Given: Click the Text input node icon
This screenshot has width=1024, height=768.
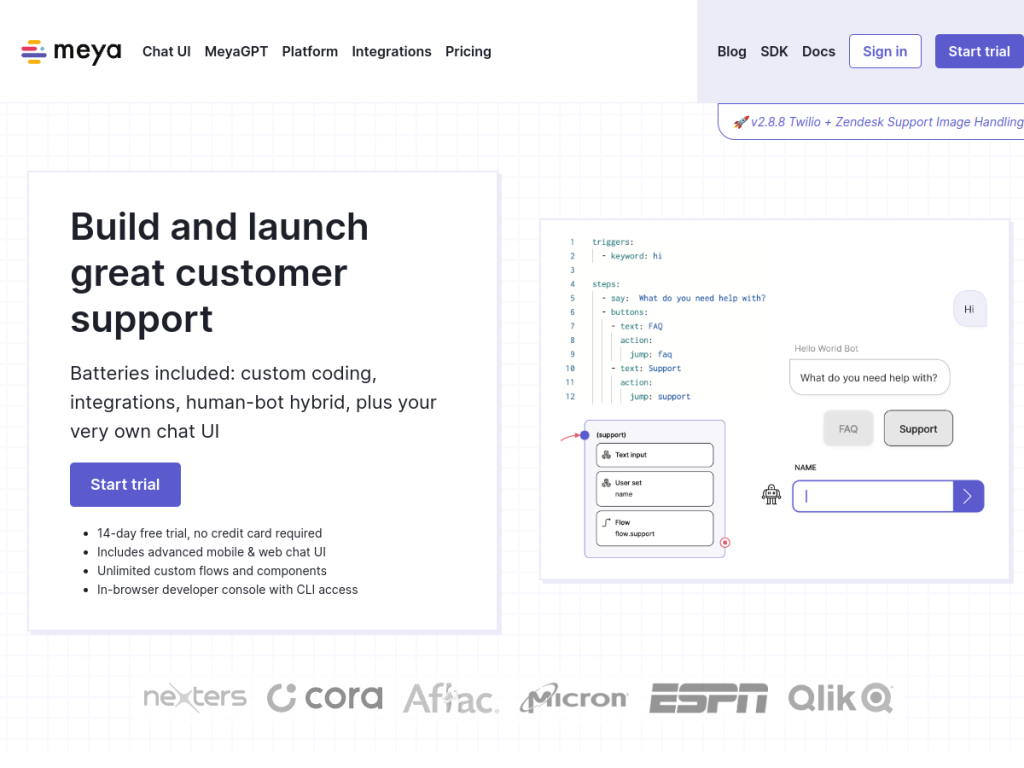Looking at the screenshot, I should point(606,455).
